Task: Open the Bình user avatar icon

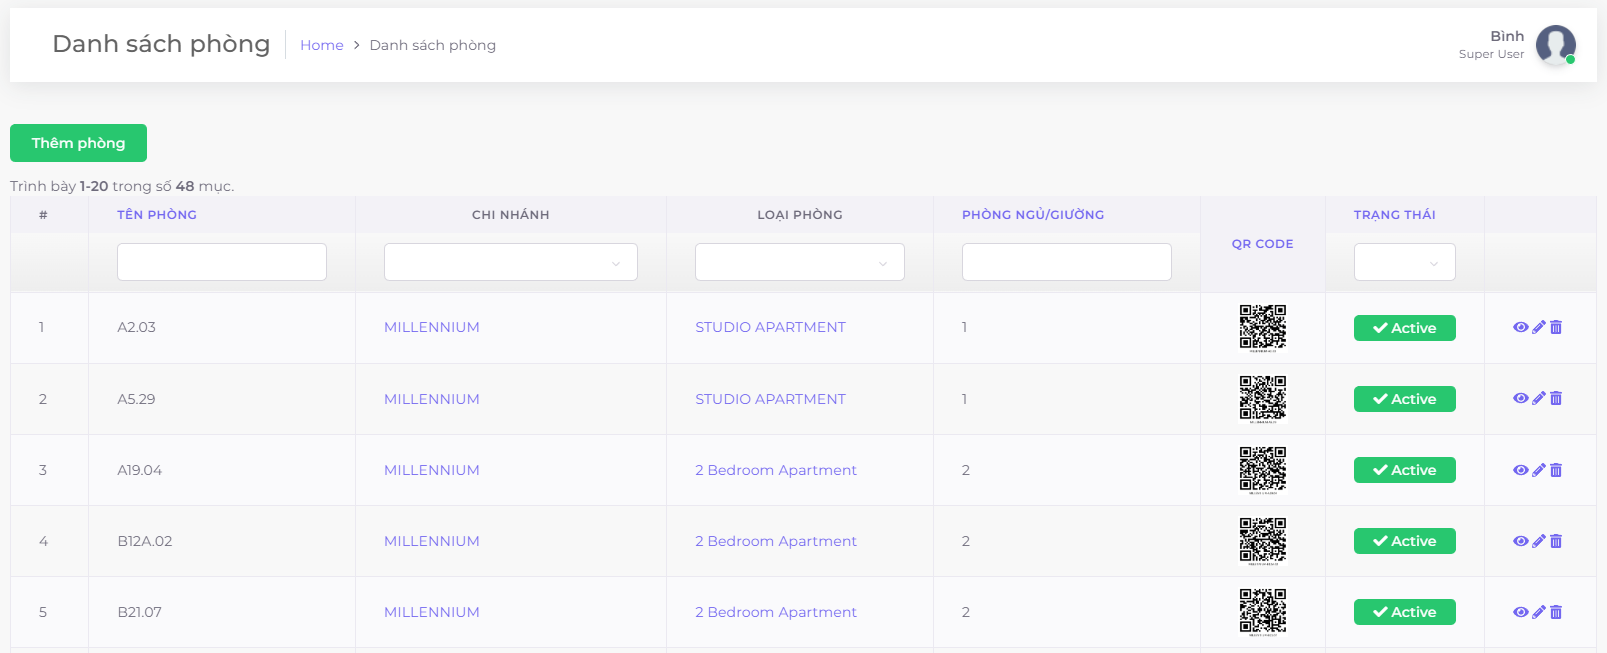Action: coord(1555,45)
